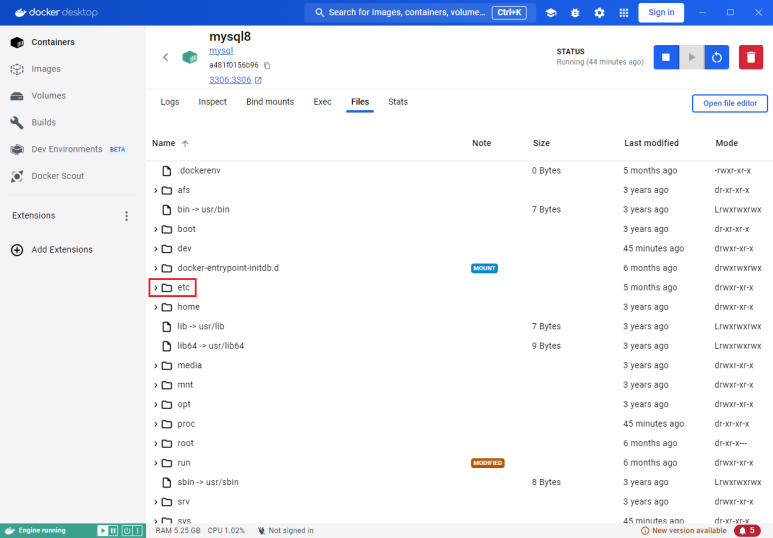Expand the root folder
The height and width of the screenshot is (538, 773).
click(x=156, y=444)
